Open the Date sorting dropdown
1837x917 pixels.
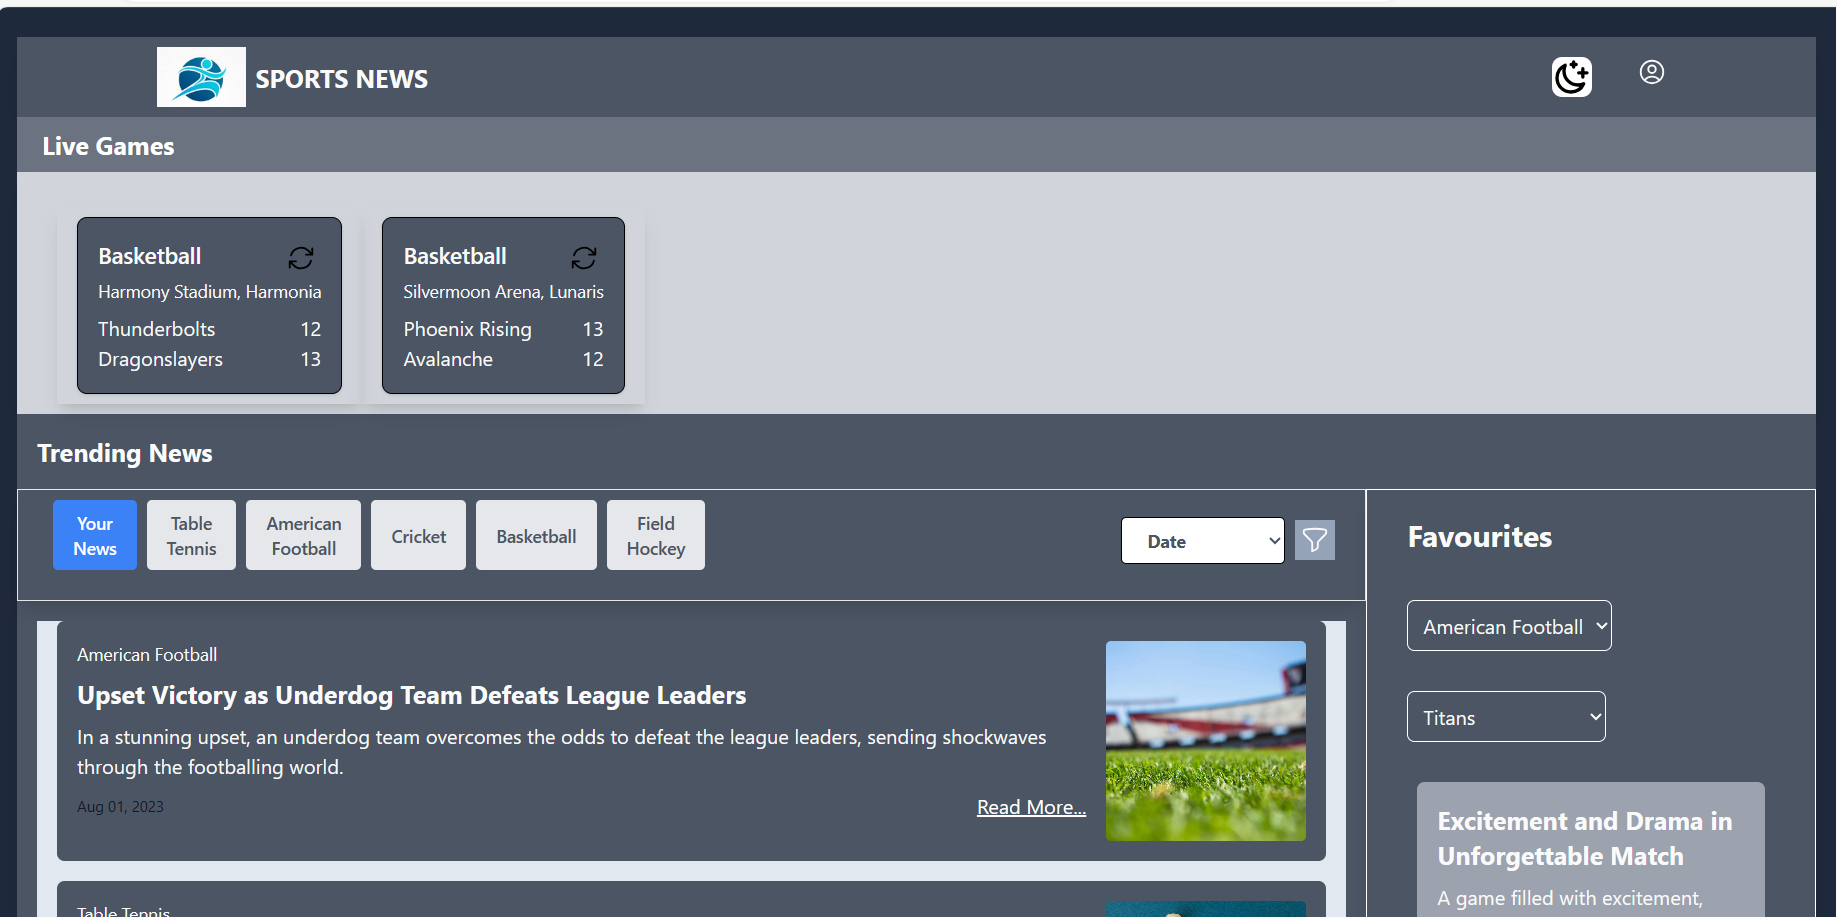pyautogui.click(x=1202, y=540)
